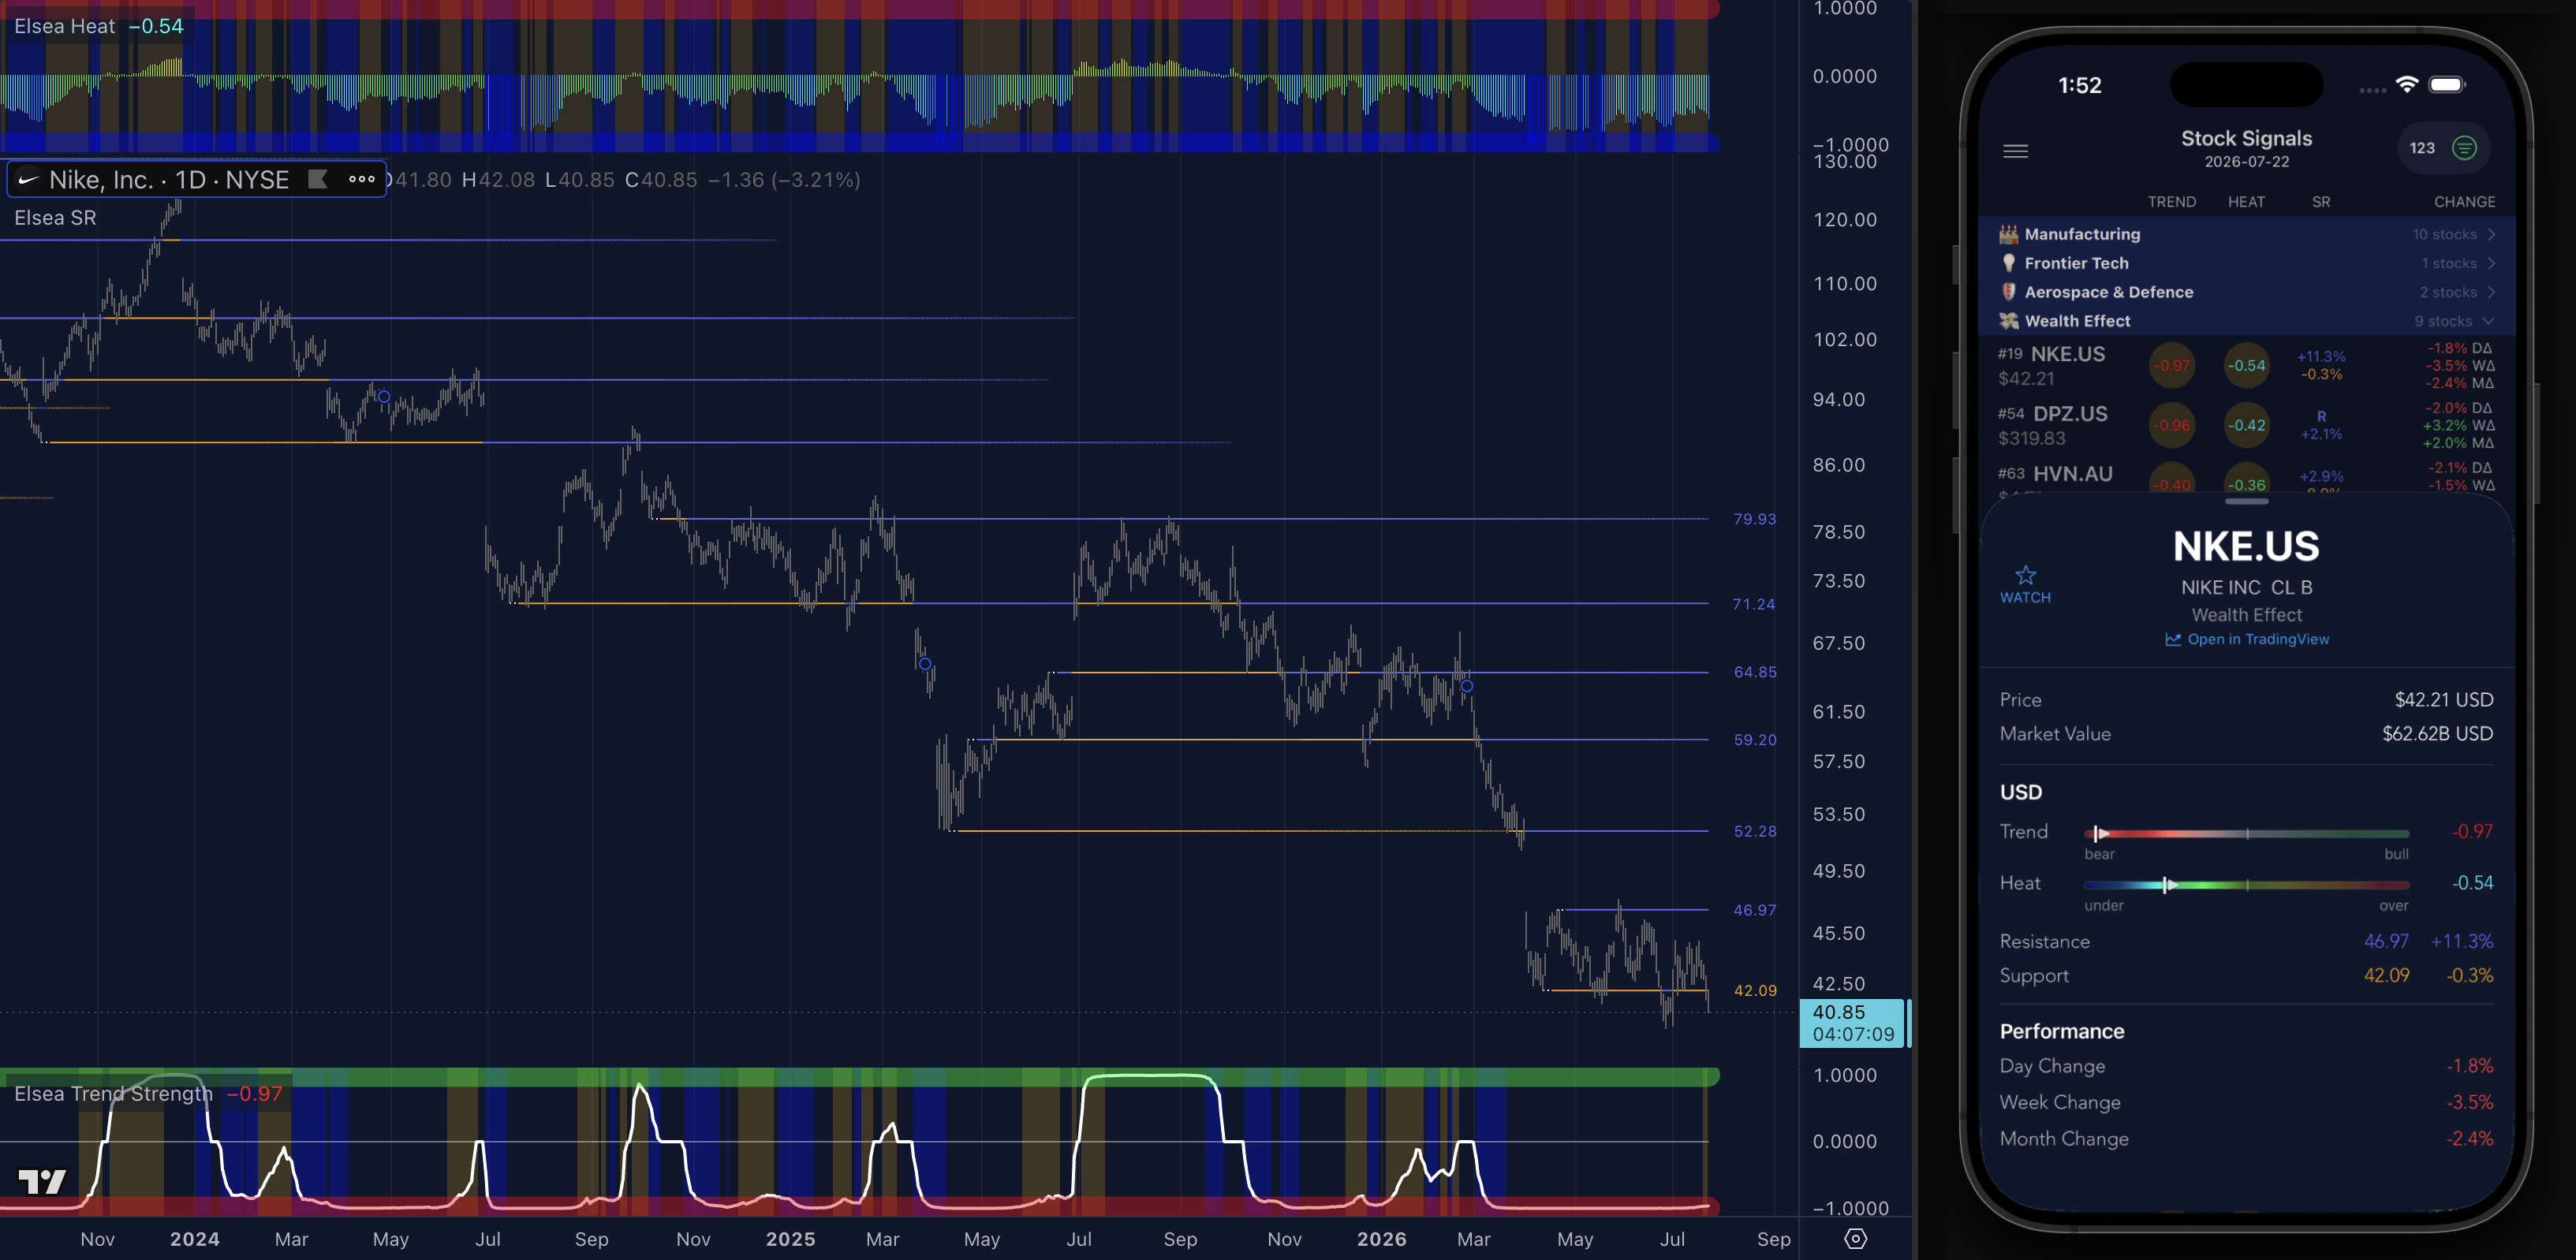
Task: Click the Price $42.21 USD value
Action: click(x=2443, y=700)
